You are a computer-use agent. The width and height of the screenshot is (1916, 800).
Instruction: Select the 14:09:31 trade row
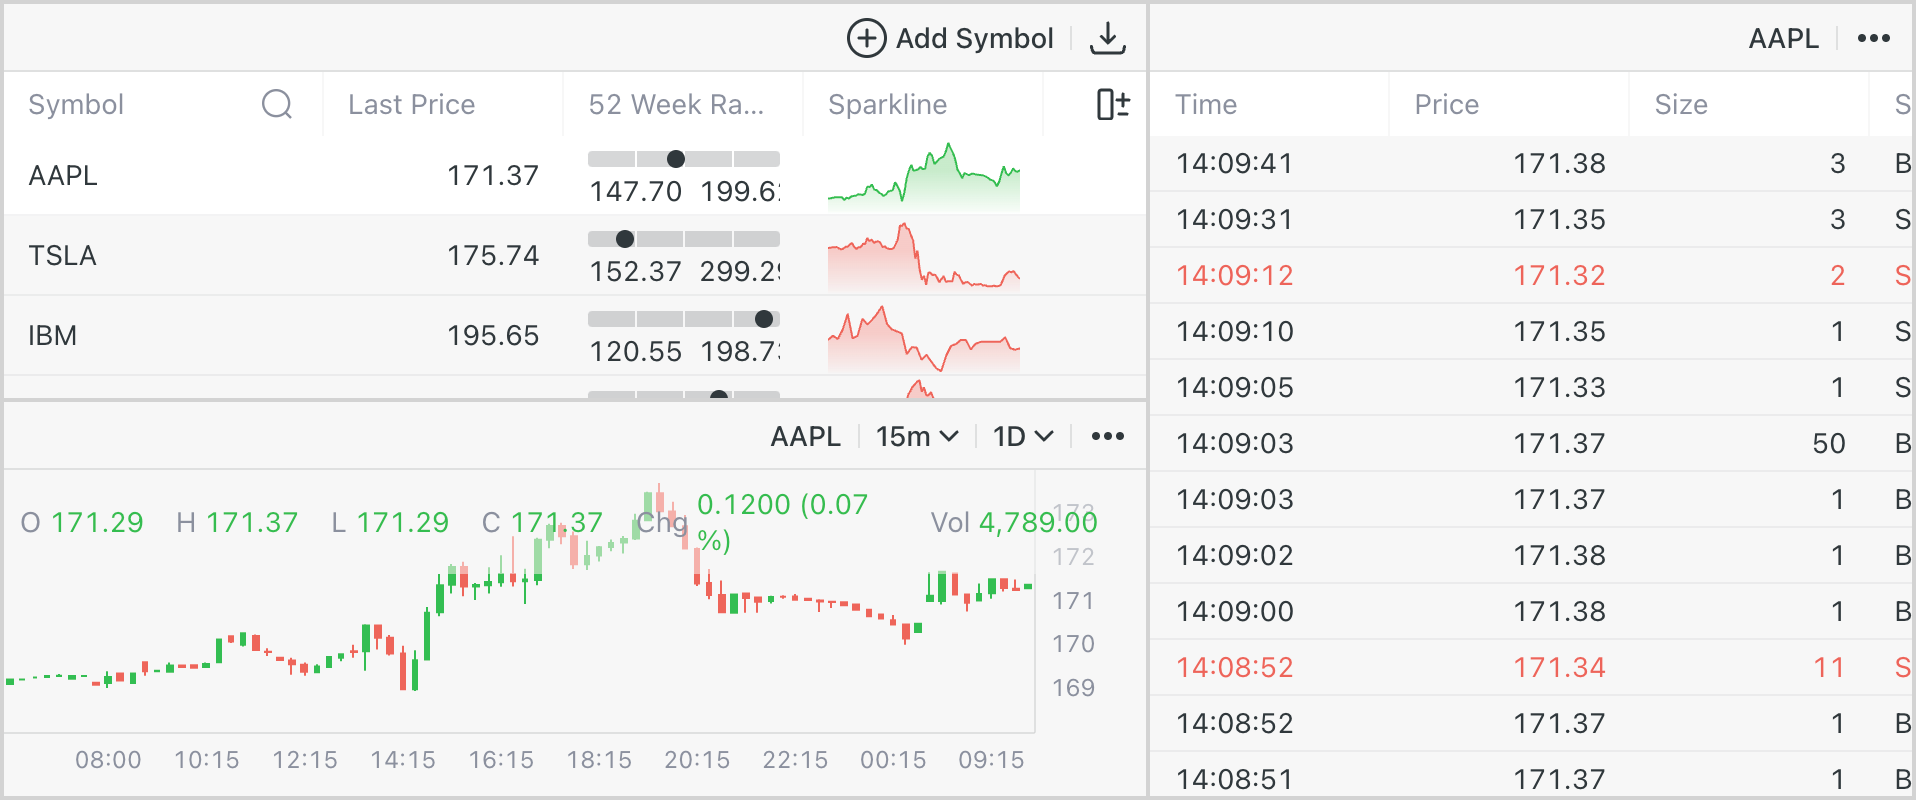coord(1531,219)
